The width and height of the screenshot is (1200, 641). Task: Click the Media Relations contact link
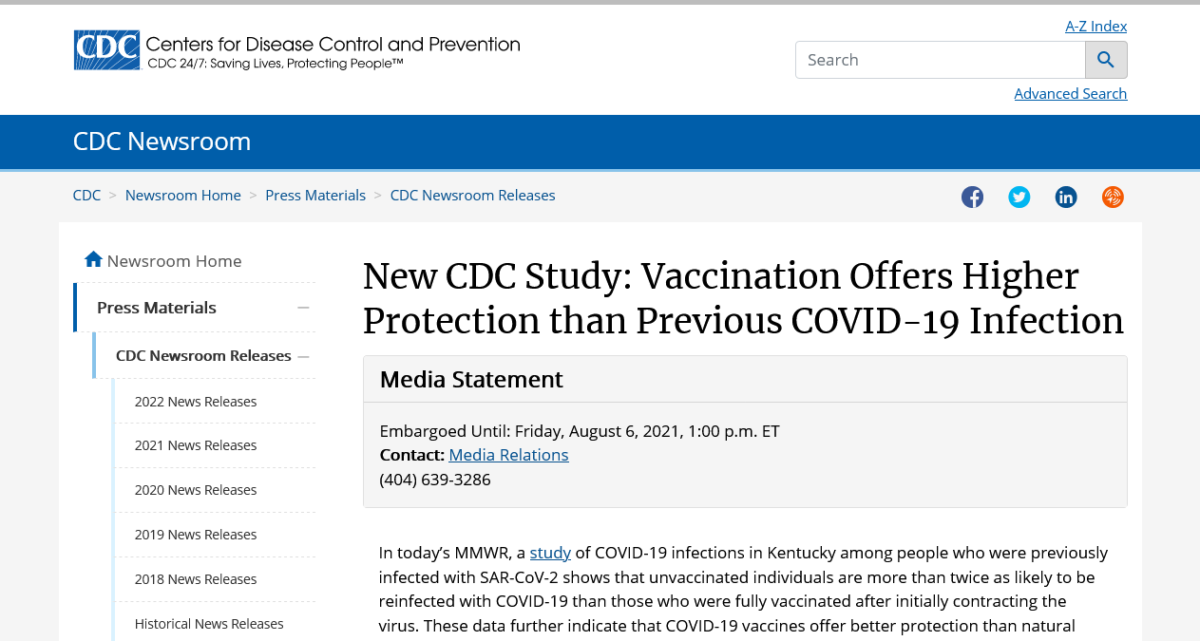coord(508,455)
